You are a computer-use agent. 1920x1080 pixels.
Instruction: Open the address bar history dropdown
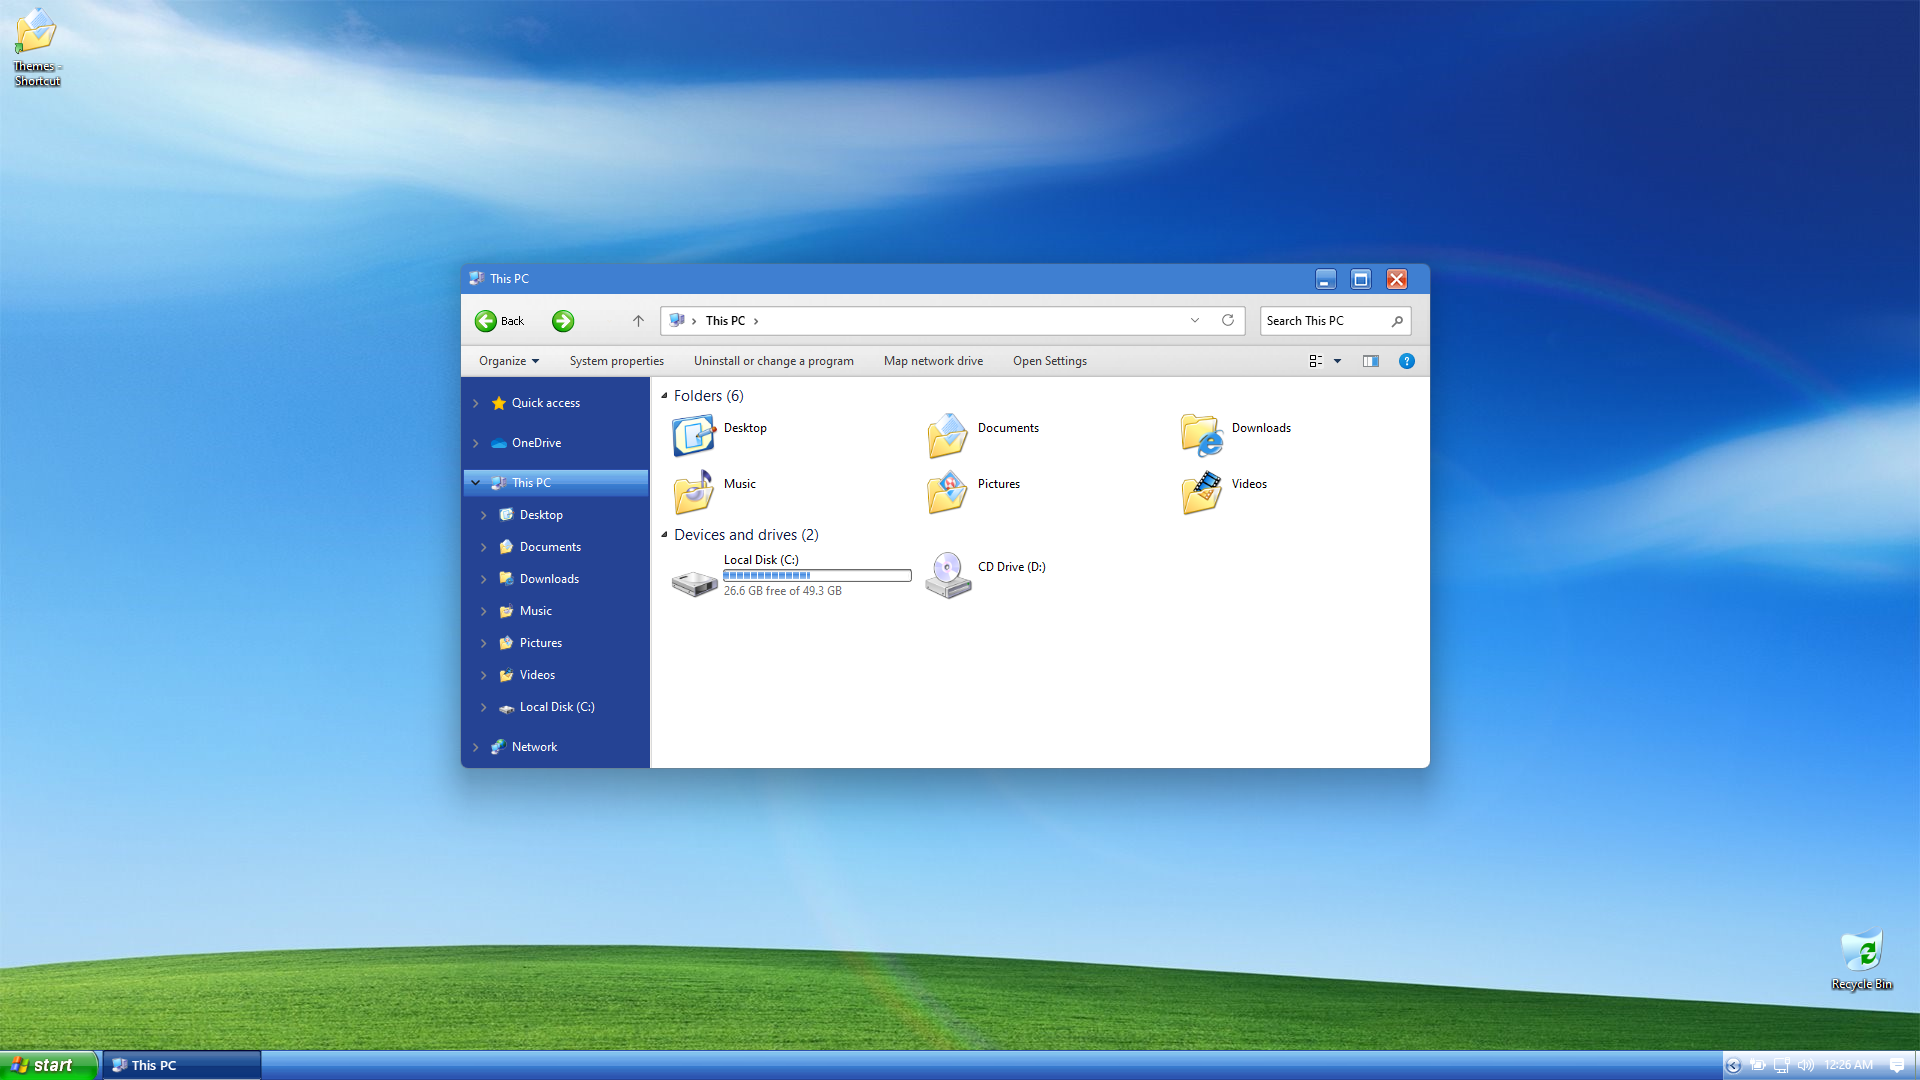click(1194, 321)
